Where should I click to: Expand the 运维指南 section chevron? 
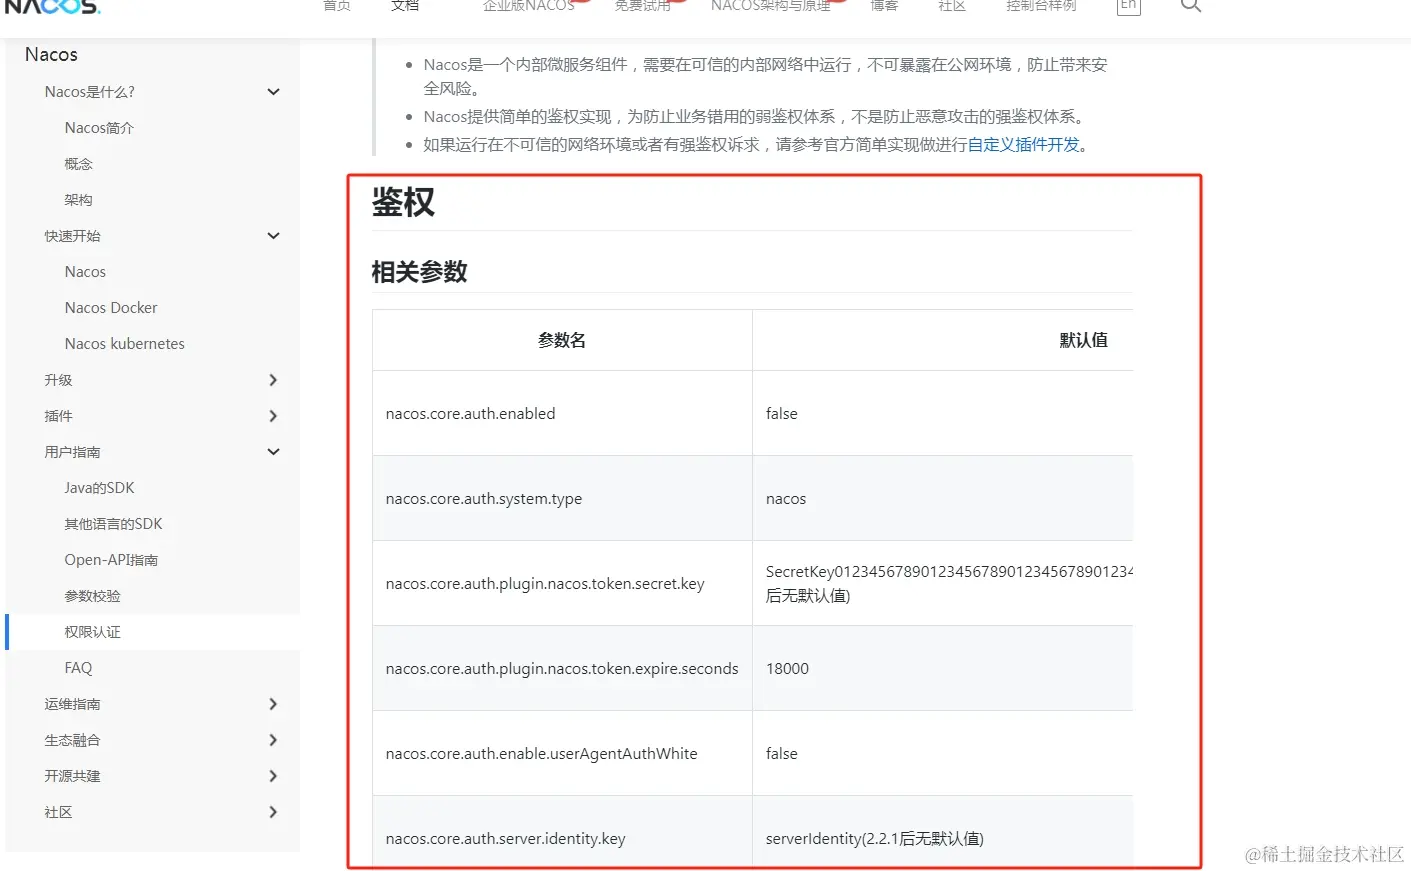(273, 704)
